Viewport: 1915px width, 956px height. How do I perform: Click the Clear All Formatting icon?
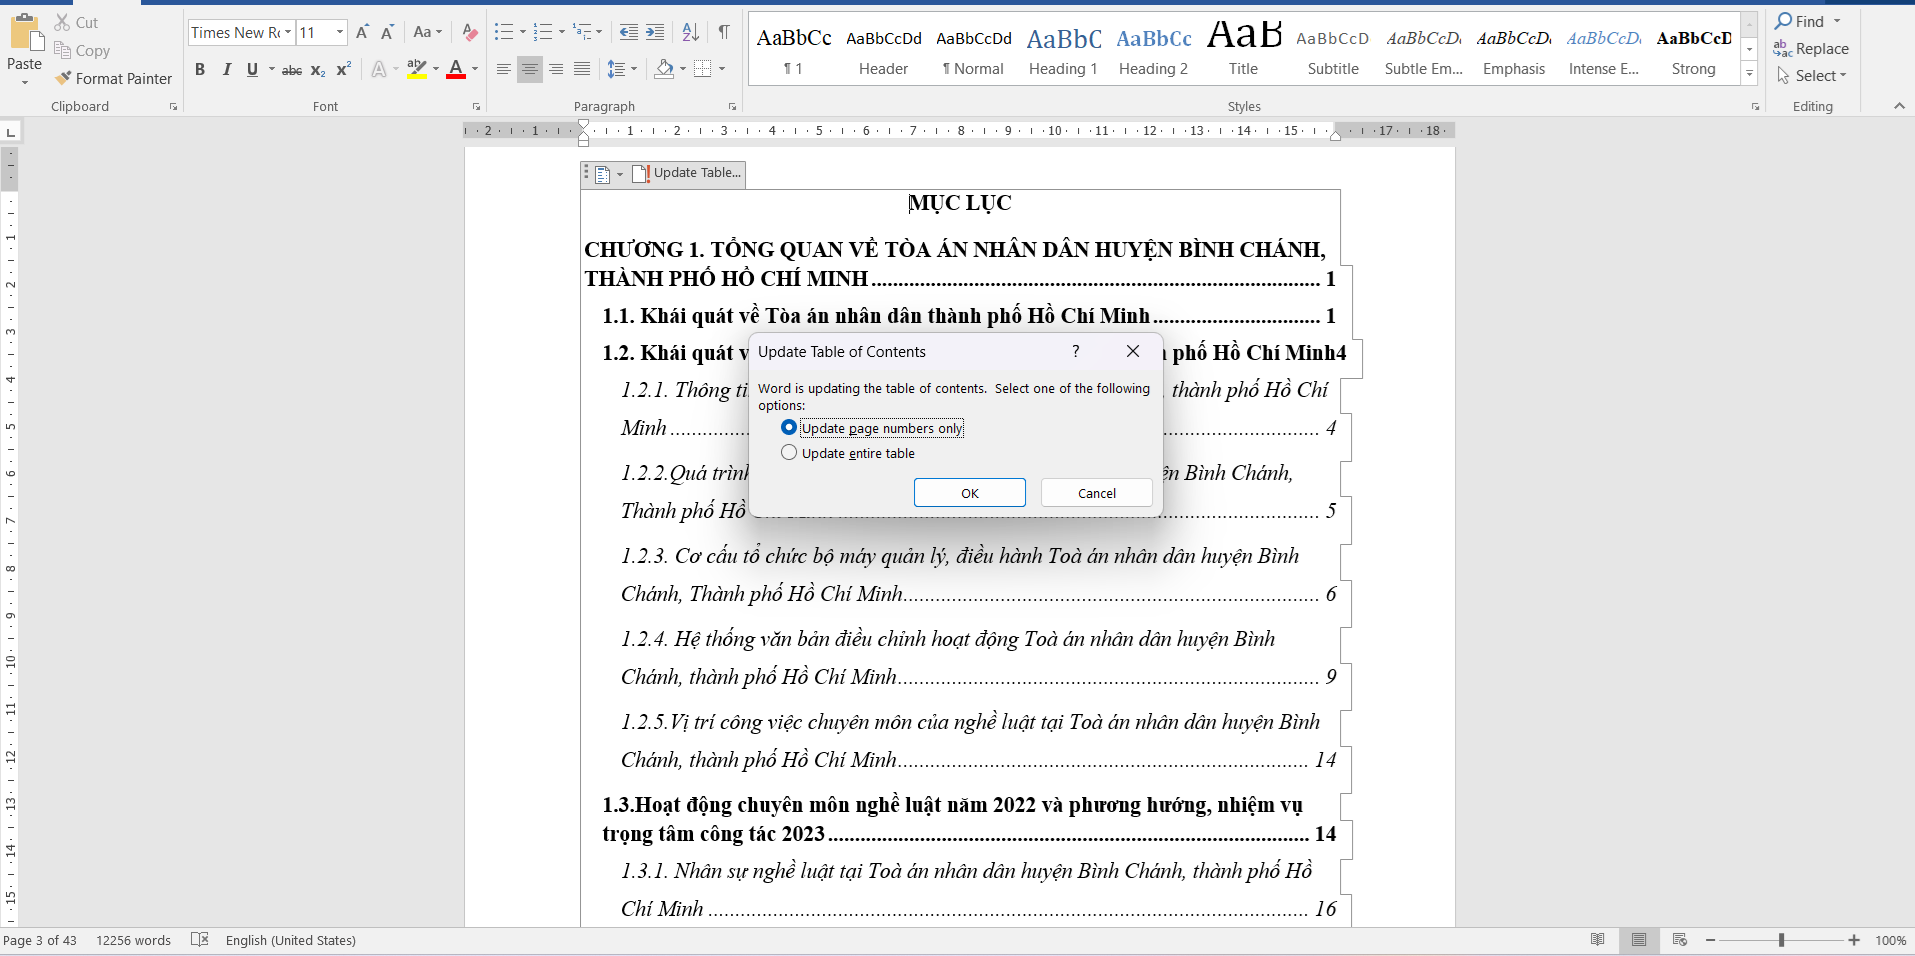pyautogui.click(x=469, y=32)
